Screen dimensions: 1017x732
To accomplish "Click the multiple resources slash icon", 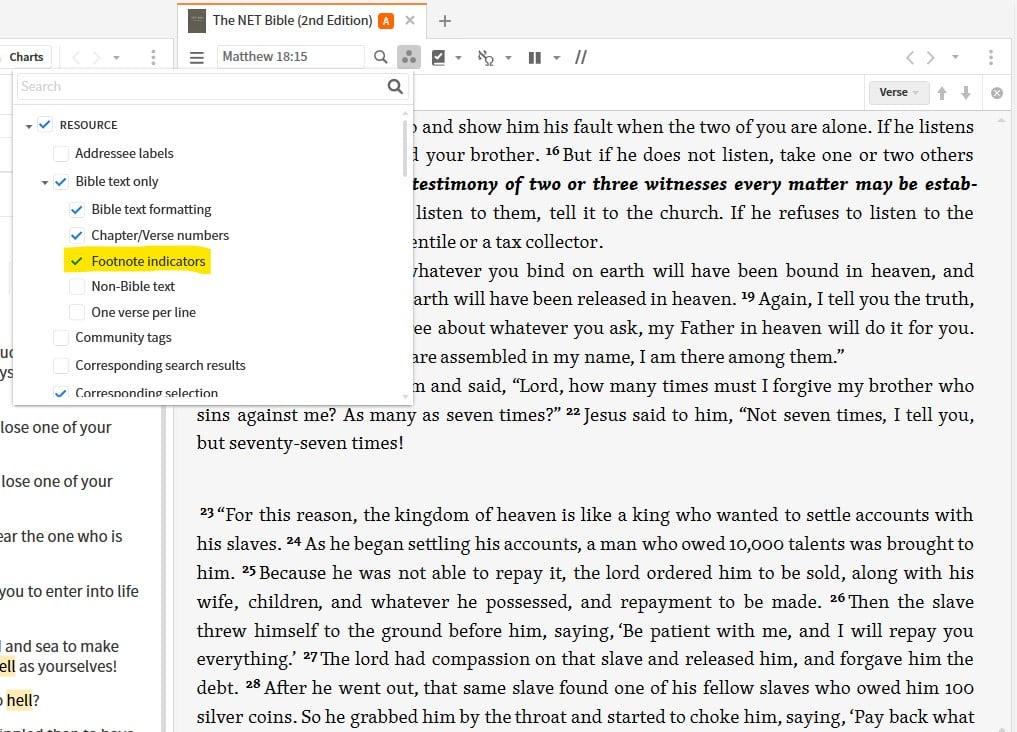I will coord(580,57).
